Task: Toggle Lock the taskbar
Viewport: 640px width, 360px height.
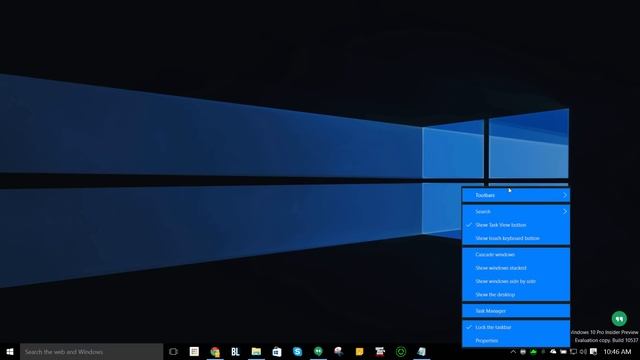Action: [x=516, y=327]
